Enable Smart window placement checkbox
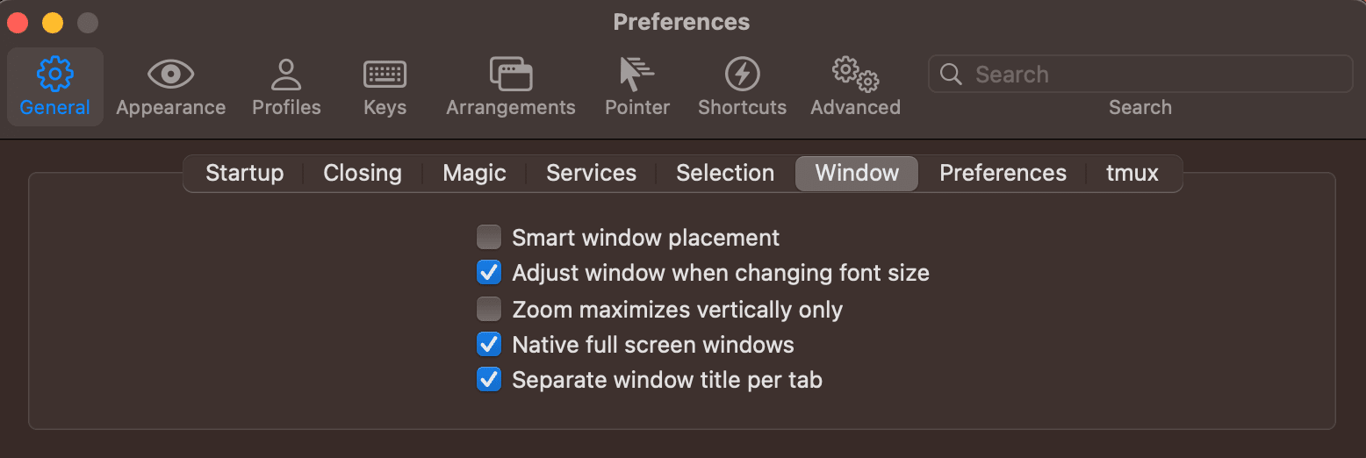The image size is (1366, 458). click(x=489, y=237)
